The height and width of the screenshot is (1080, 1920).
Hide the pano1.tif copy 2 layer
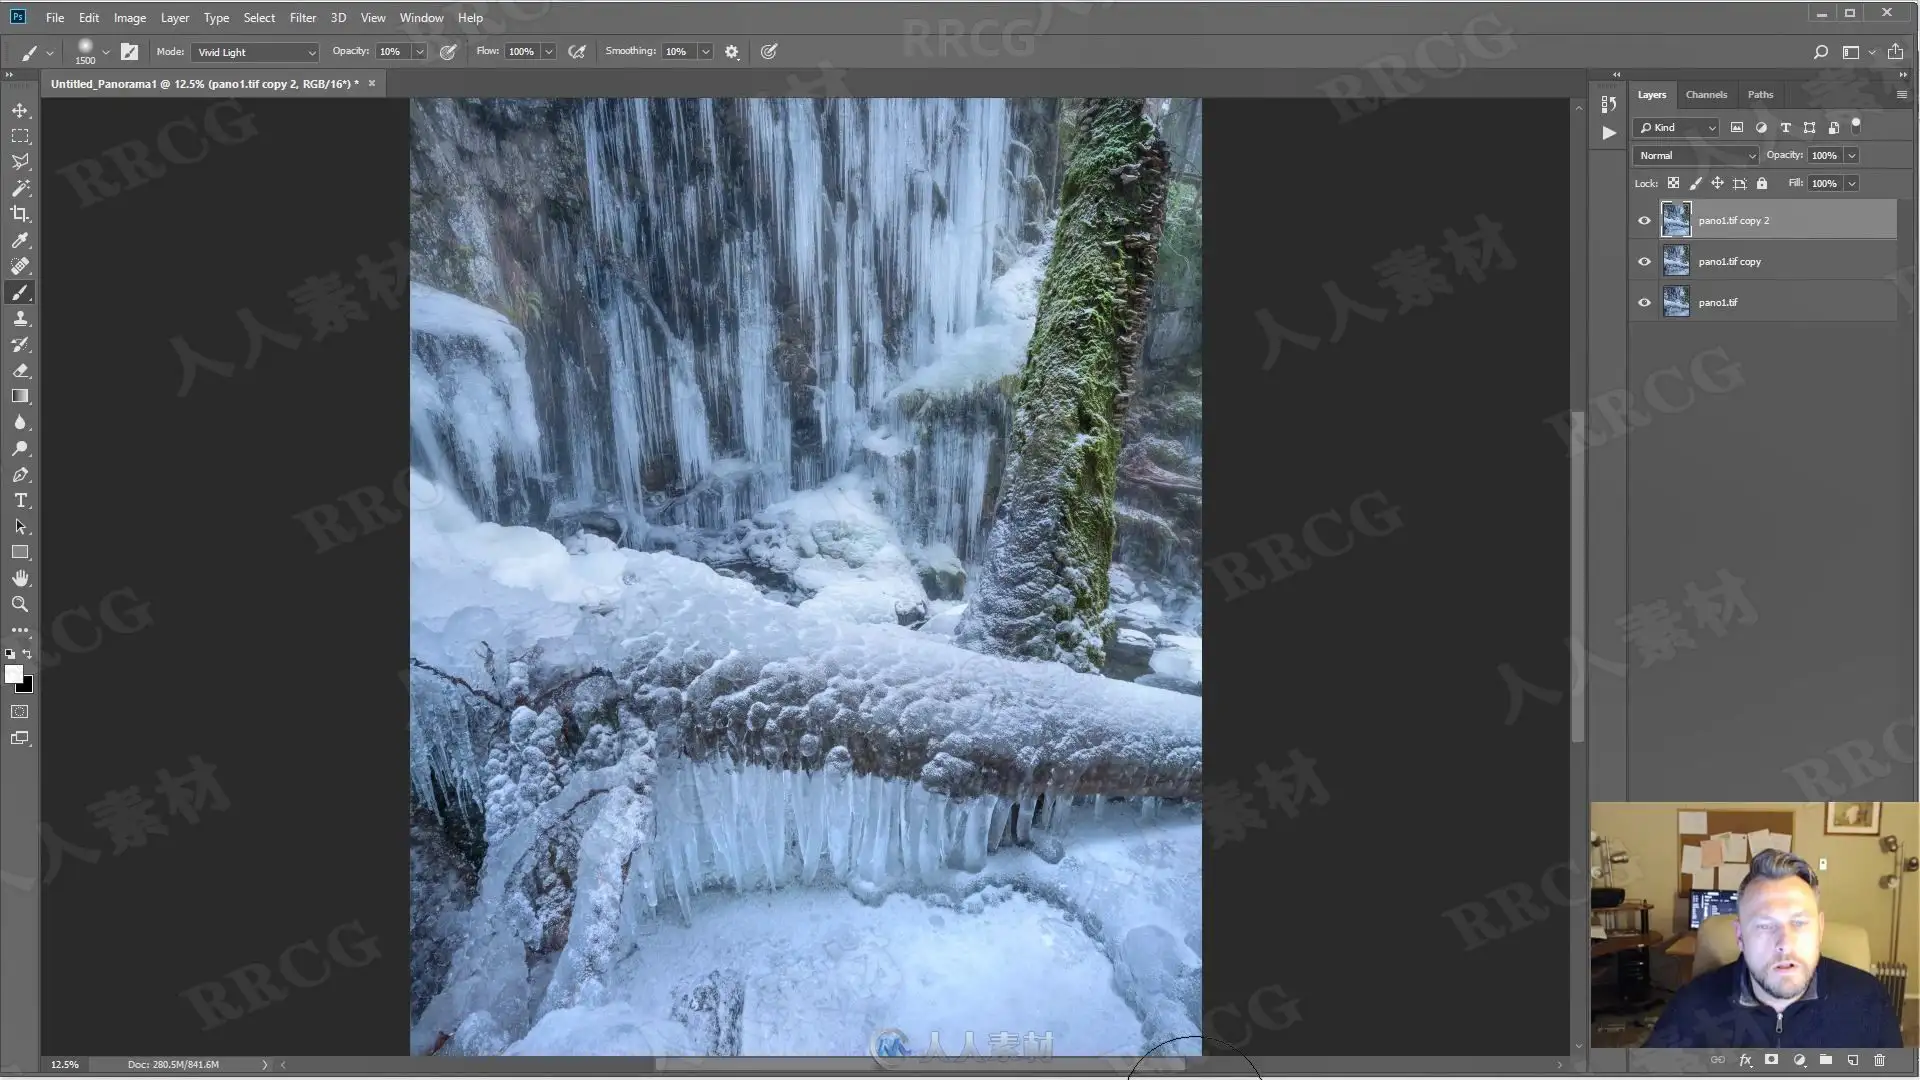coord(1644,220)
